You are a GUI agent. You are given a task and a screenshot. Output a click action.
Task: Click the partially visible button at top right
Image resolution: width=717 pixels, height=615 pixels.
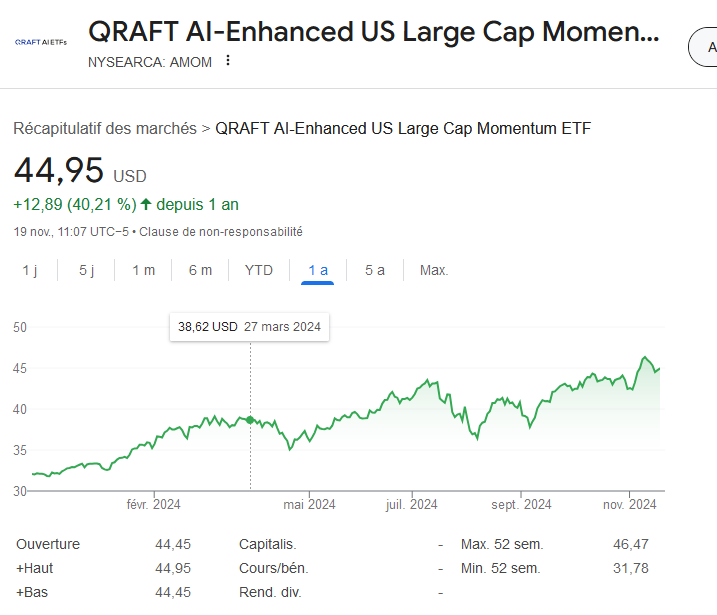pyautogui.click(x=703, y=47)
